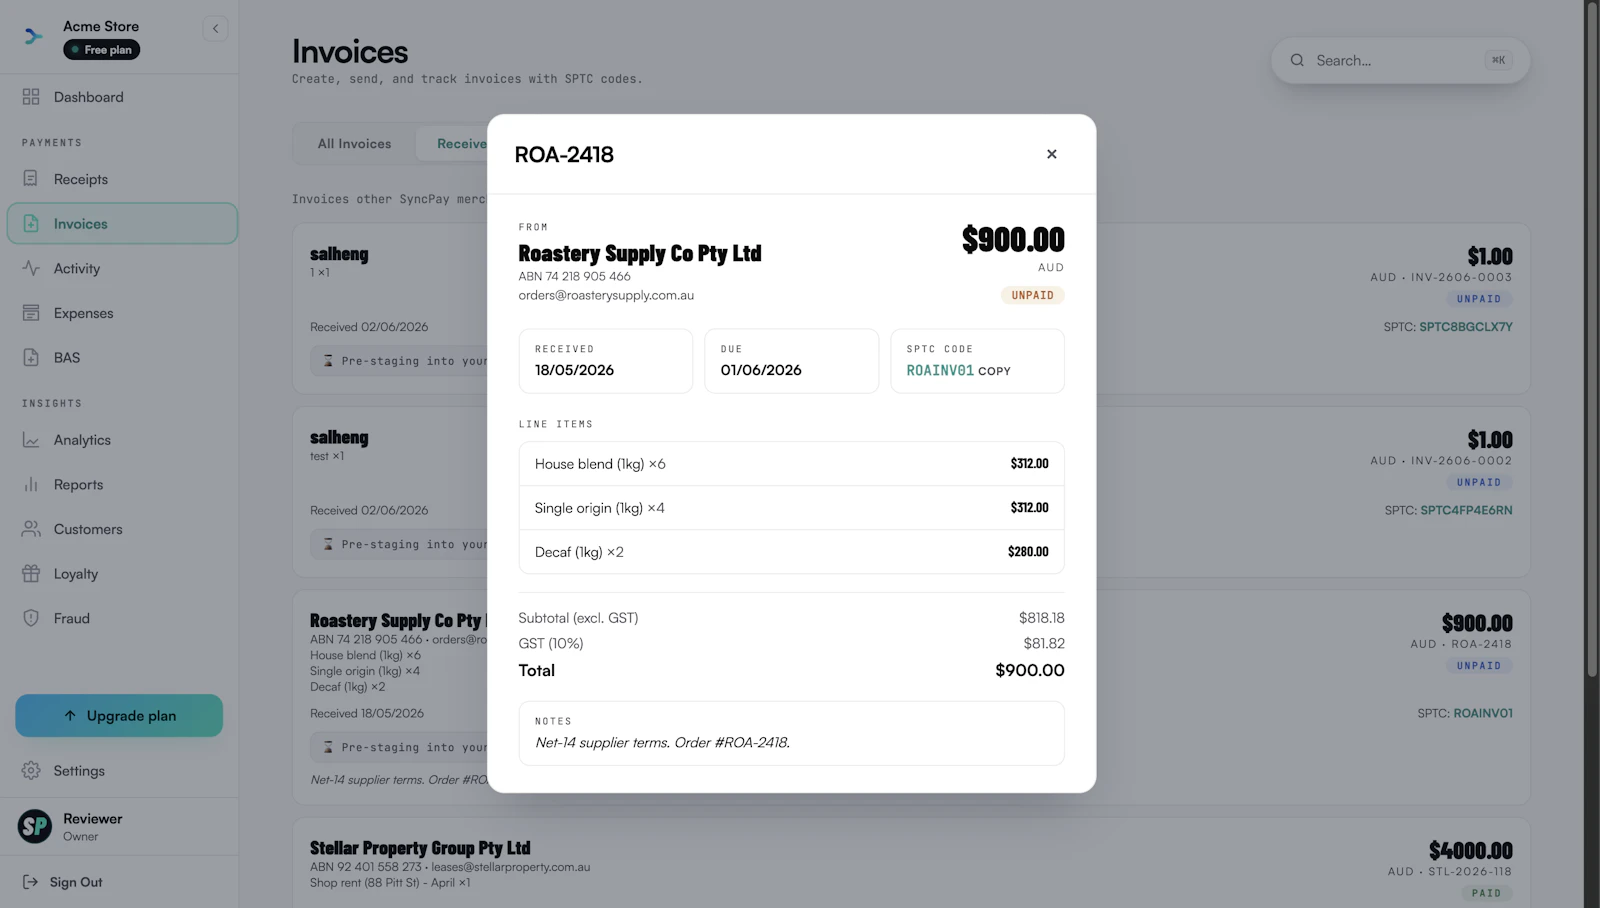Click the INV-2606-0003 invoice number
This screenshot has width=1600, height=908.
1461,277
